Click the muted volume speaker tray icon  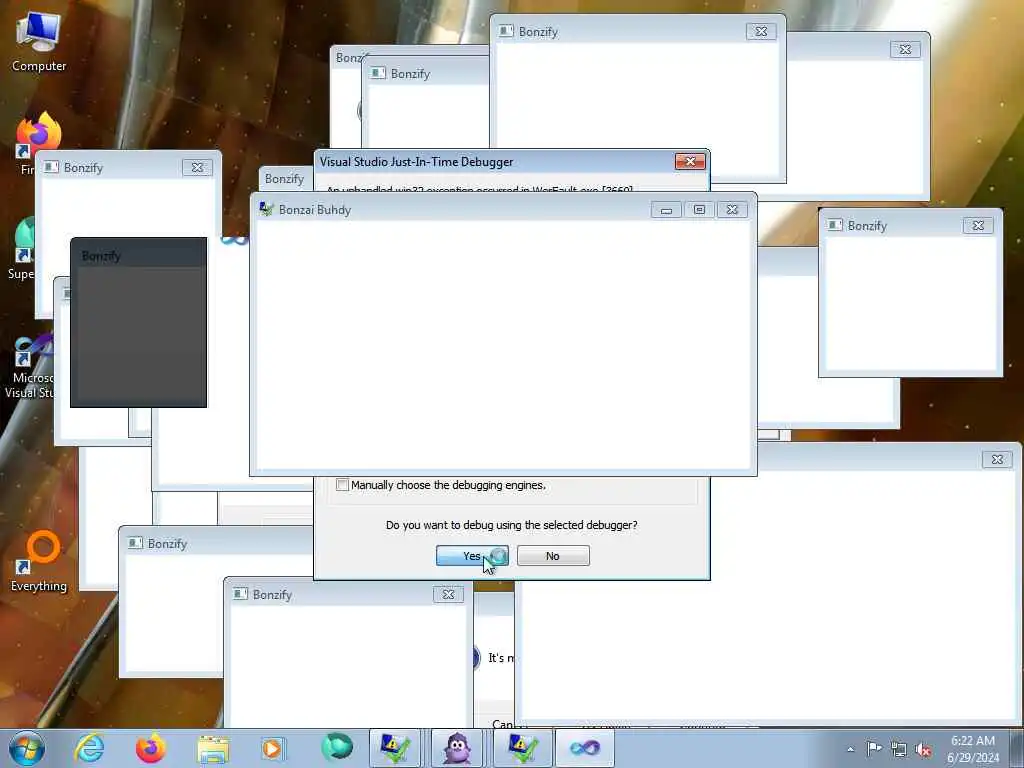point(923,750)
